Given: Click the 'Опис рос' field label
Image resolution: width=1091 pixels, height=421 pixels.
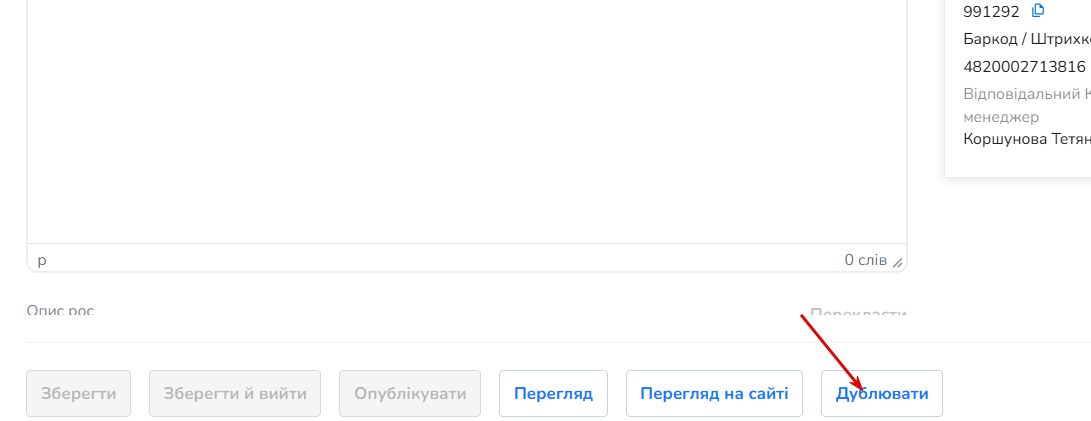Looking at the screenshot, I should coord(61,310).
